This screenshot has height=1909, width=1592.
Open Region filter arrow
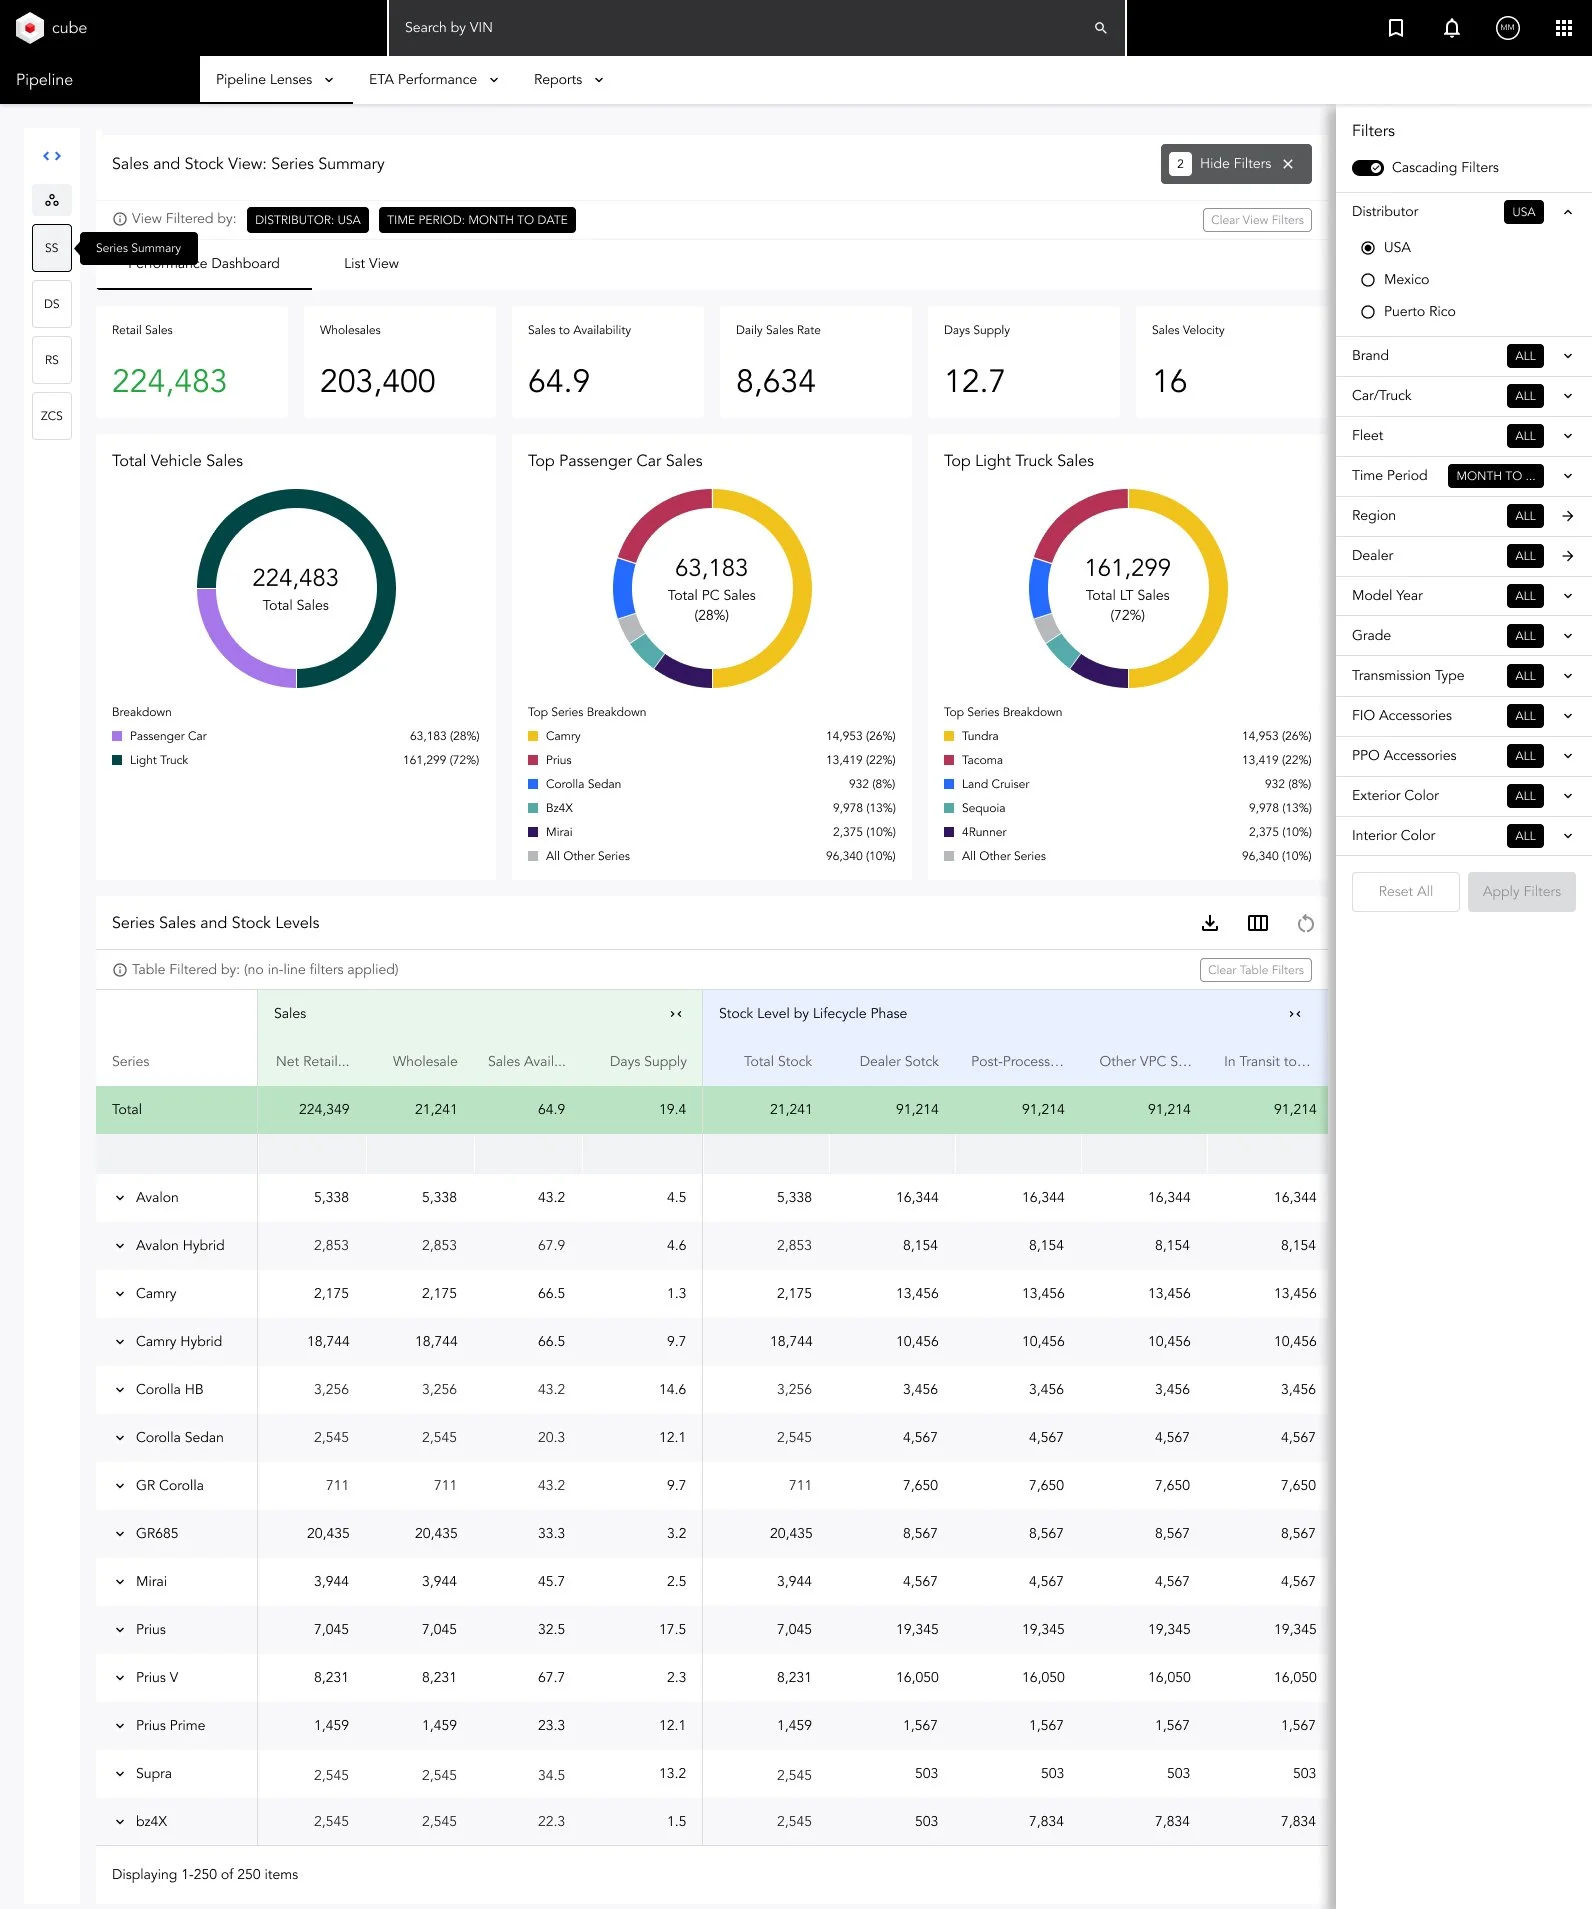(1568, 516)
